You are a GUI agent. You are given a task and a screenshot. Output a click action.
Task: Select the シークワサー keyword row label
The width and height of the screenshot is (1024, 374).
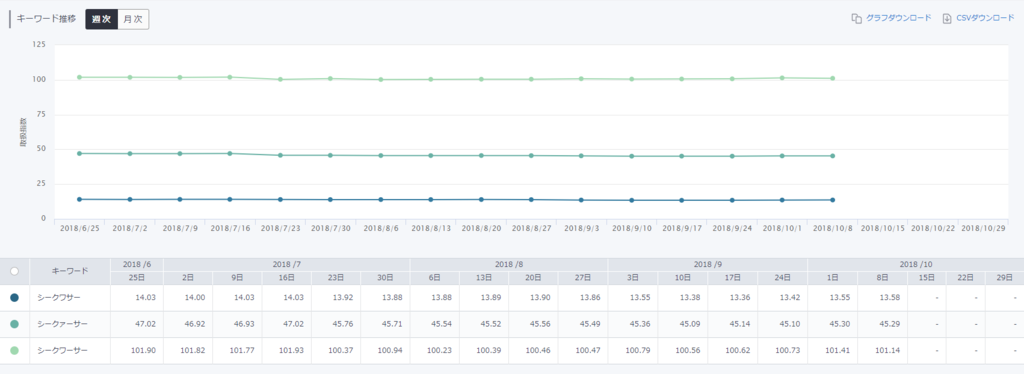tap(59, 298)
